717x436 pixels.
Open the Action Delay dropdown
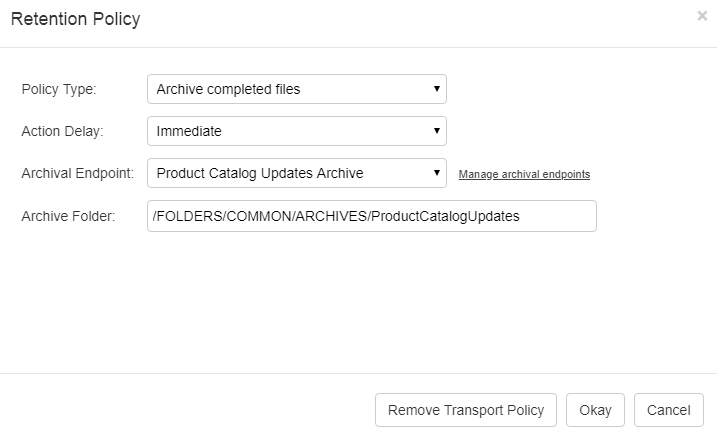(x=296, y=131)
